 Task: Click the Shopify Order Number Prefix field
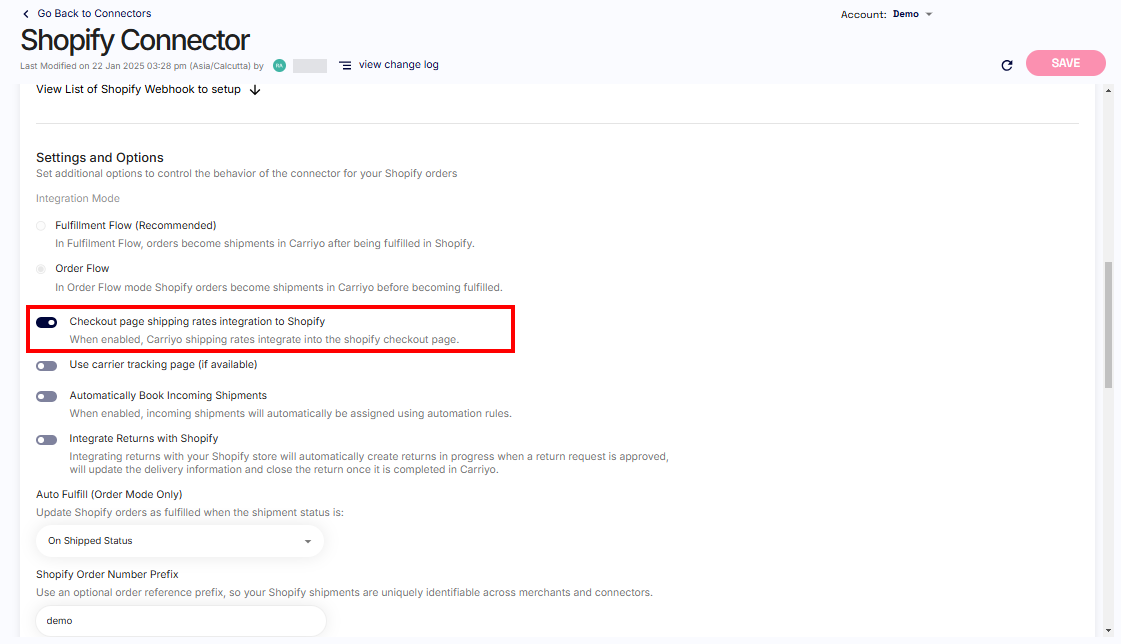(x=181, y=620)
